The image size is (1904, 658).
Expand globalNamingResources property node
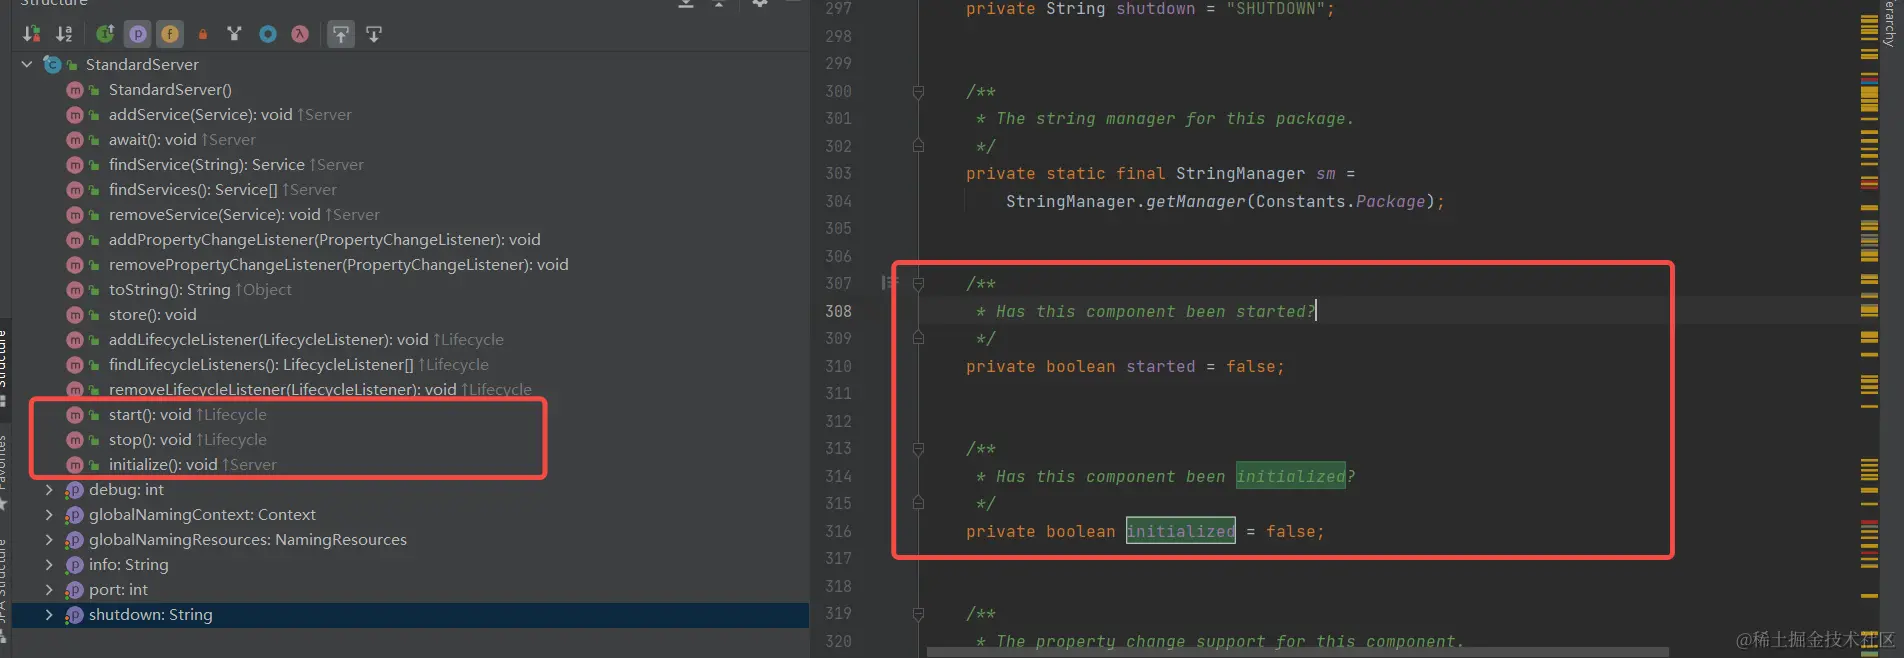[x=49, y=539]
